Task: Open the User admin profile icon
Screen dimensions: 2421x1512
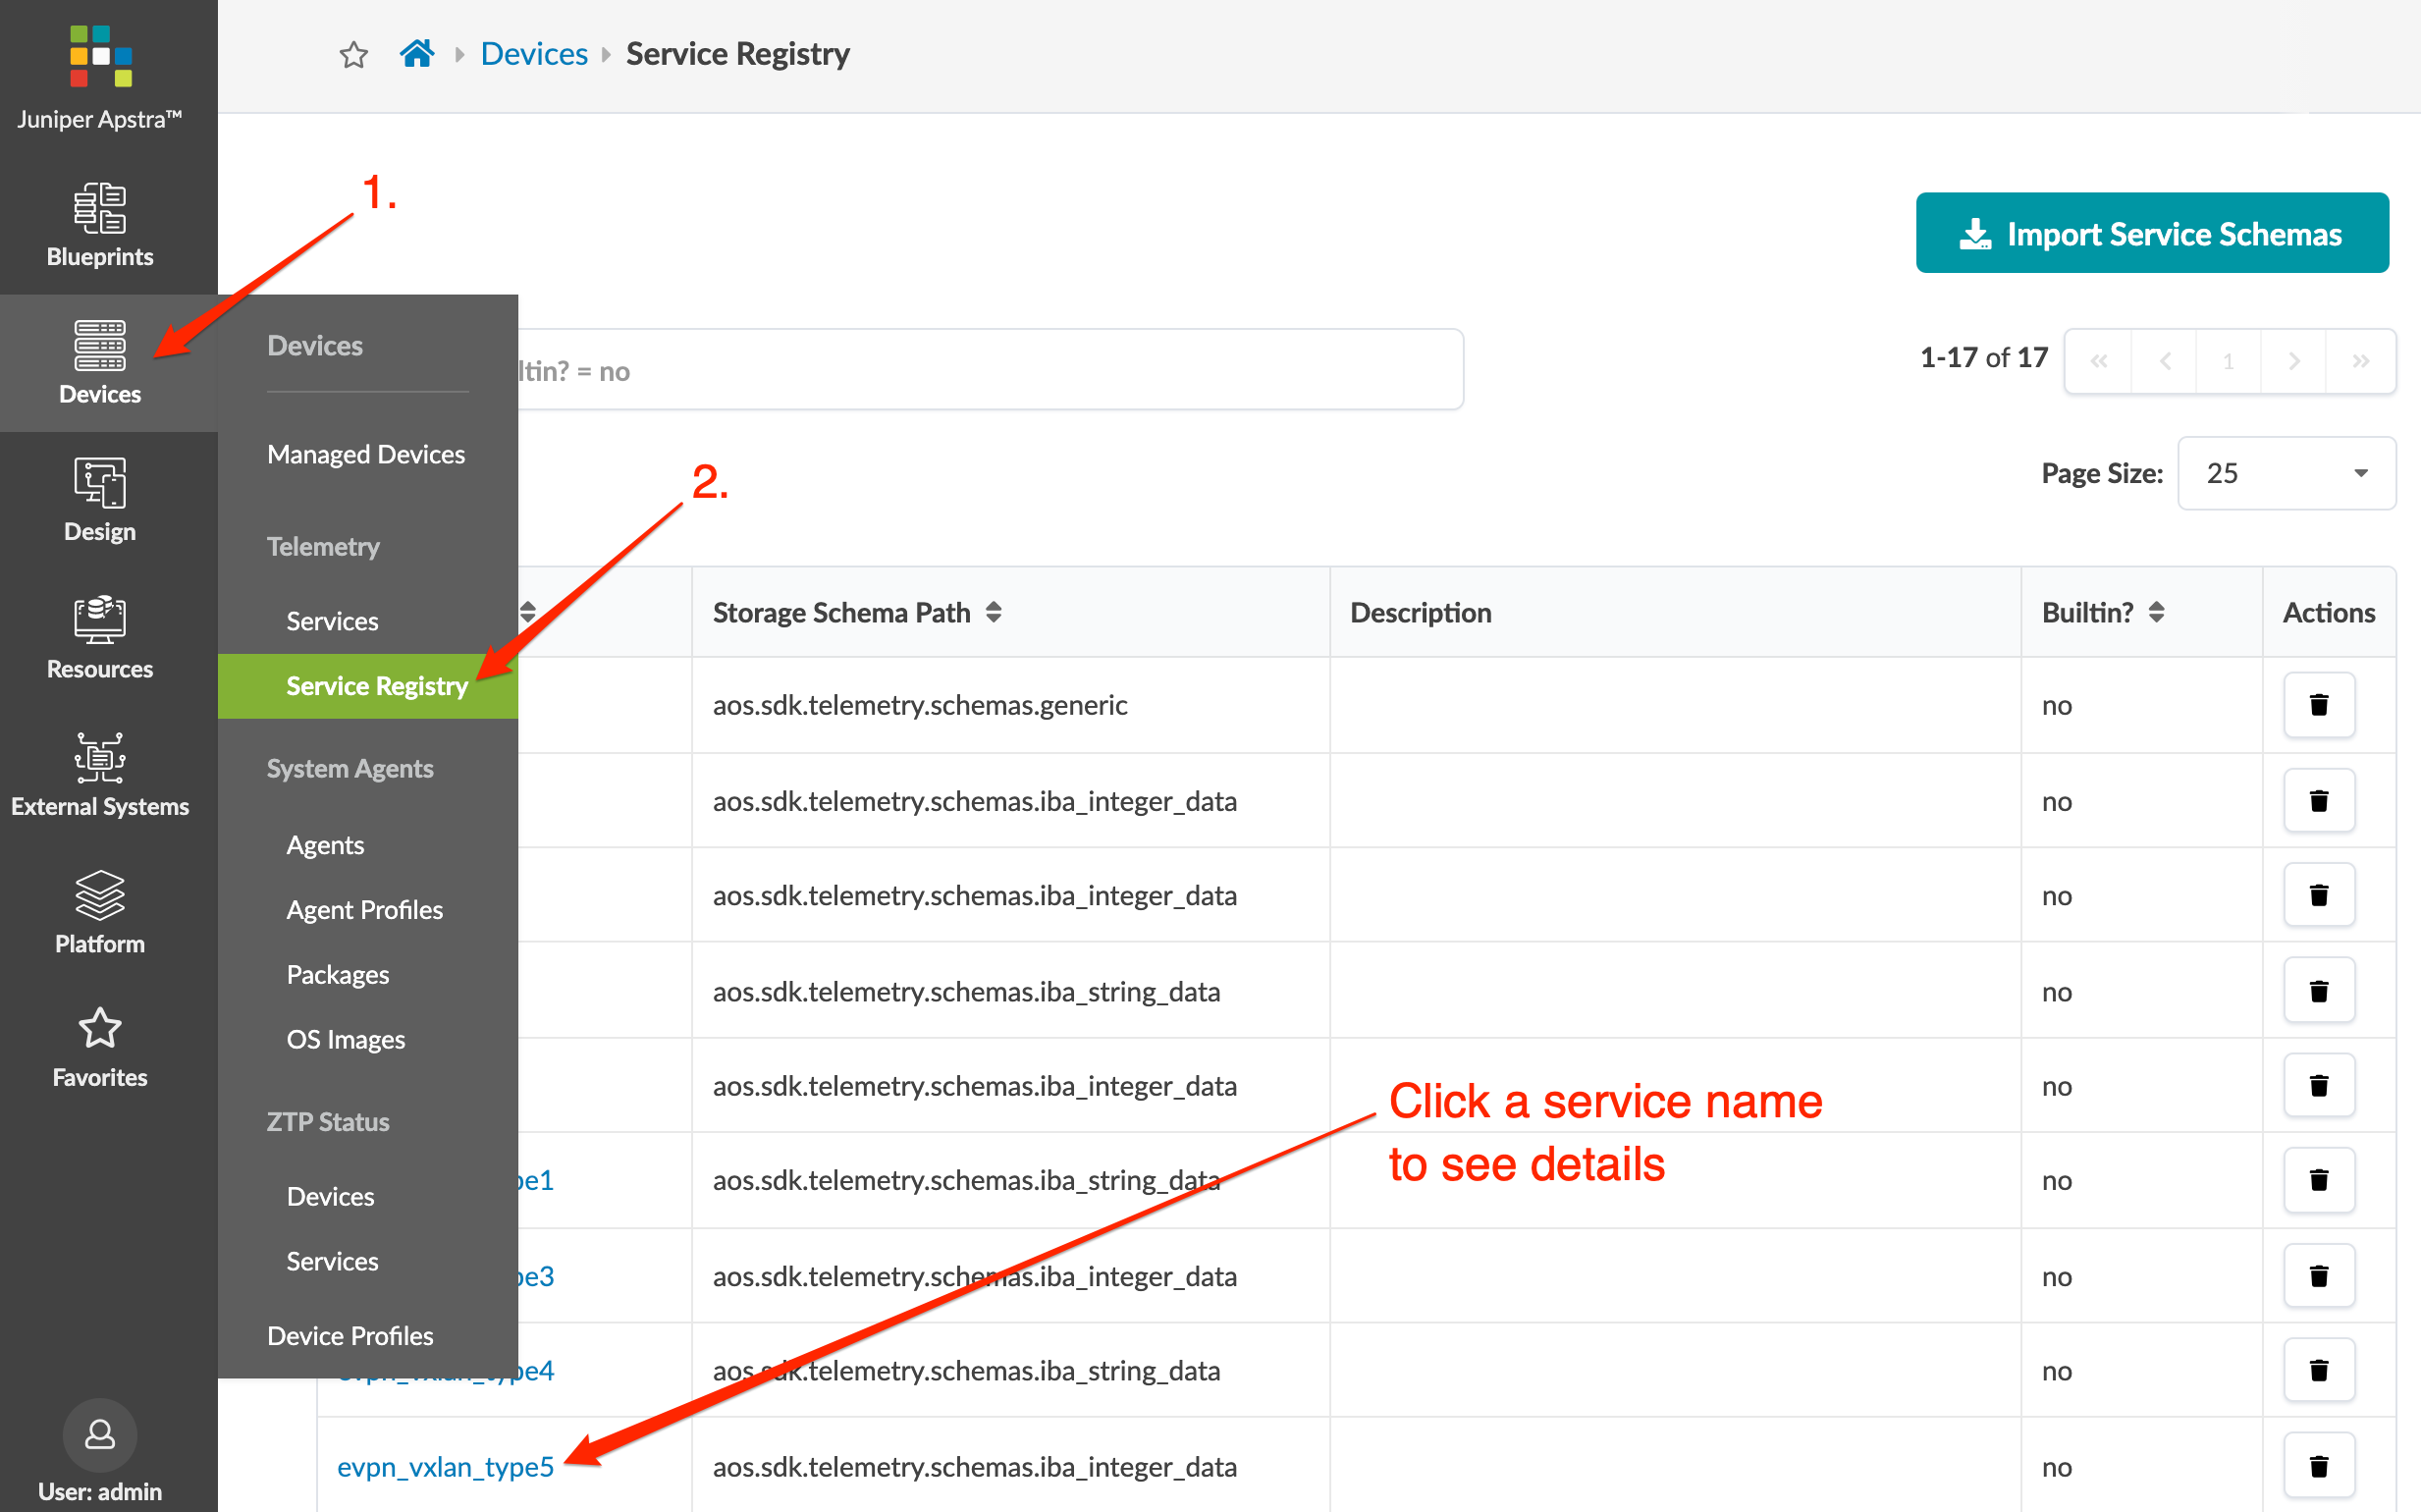Action: 99,1435
